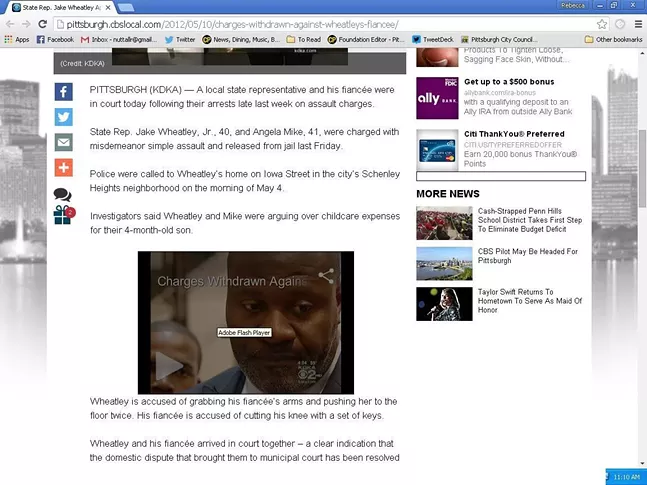Viewport: 647px width, 485px height.
Task: Open Foundation Editor bookmark
Action: pos(366,40)
